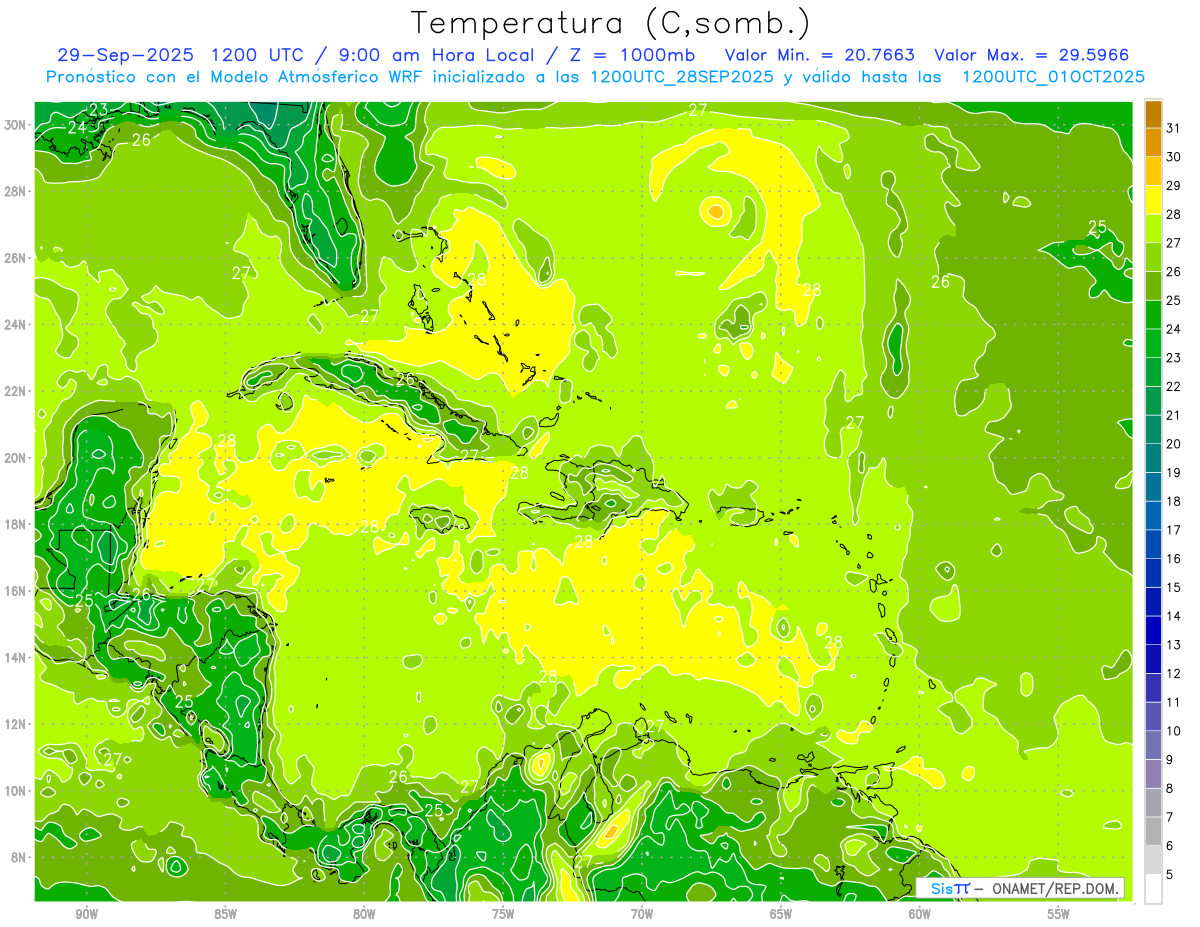Image resolution: width=1200 pixels, height=927 pixels.
Task: Click the orange legend swatch between 30 and 31
Action: pyautogui.click(x=1153, y=142)
